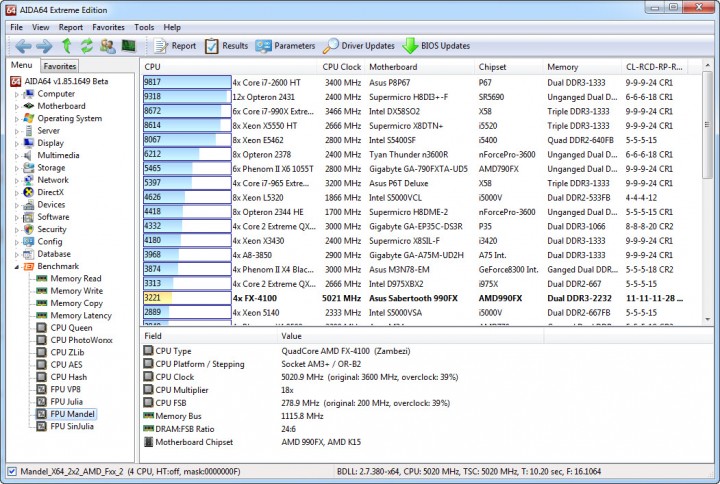Expand the Server tree node
The image size is (720, 484).
pyautogui.click(x=17, y=131)
